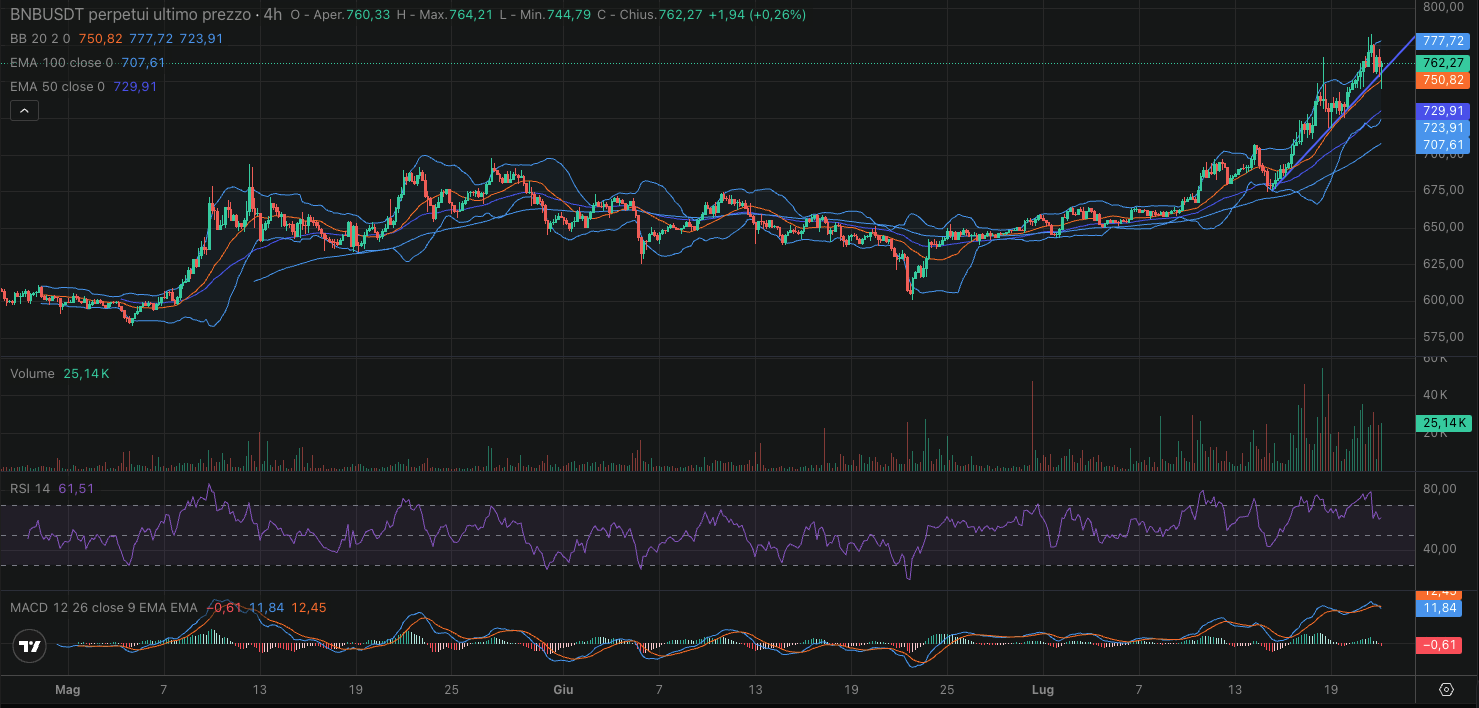This screenshot has width=1479, height=708.
Task: Select BNBUSDT perpetui ultimo prezzo symbol title
Action: click(x=131, y=15)
